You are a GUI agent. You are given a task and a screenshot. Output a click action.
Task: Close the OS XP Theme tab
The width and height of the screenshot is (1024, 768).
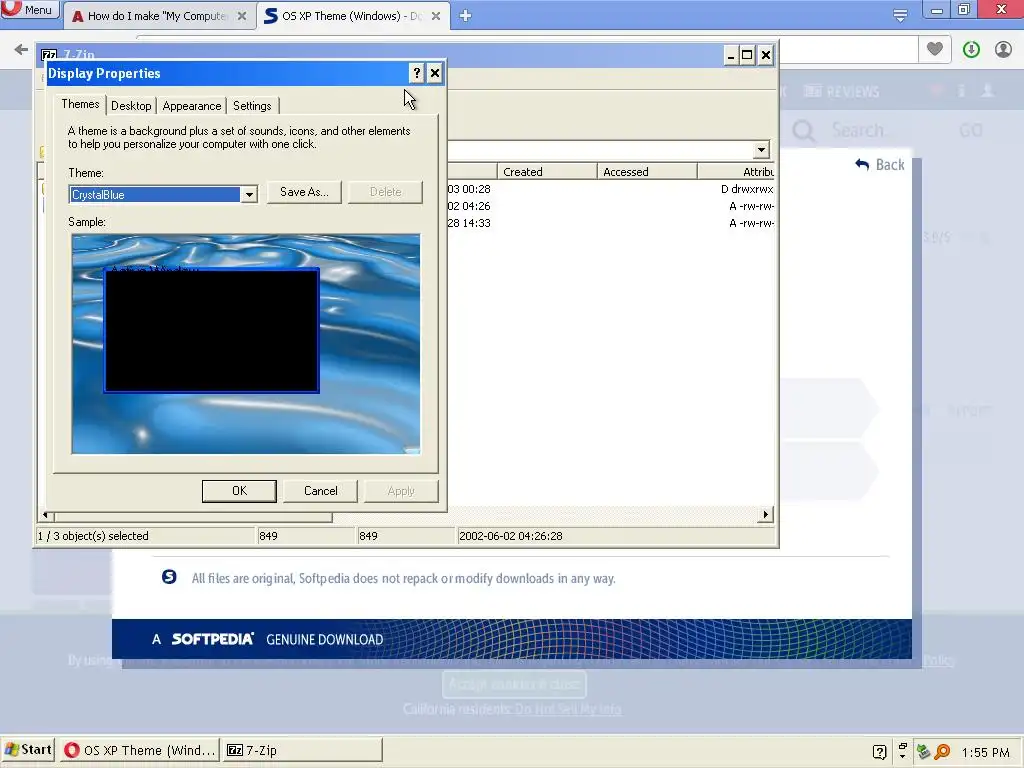click(x=436, y=16)
